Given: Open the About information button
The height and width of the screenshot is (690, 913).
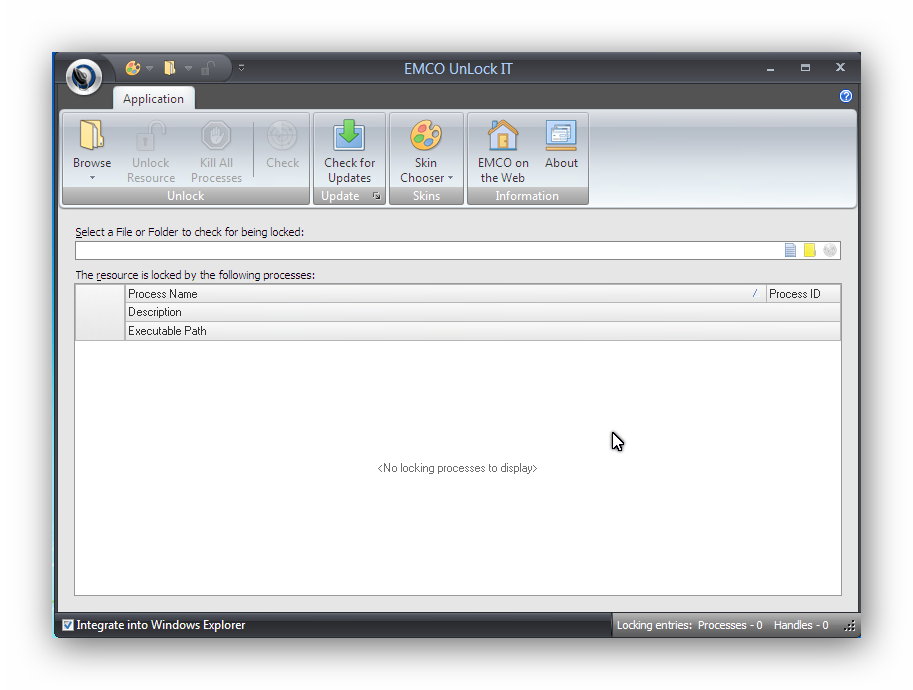Looking at the screenshot, I should click(561, 145).
